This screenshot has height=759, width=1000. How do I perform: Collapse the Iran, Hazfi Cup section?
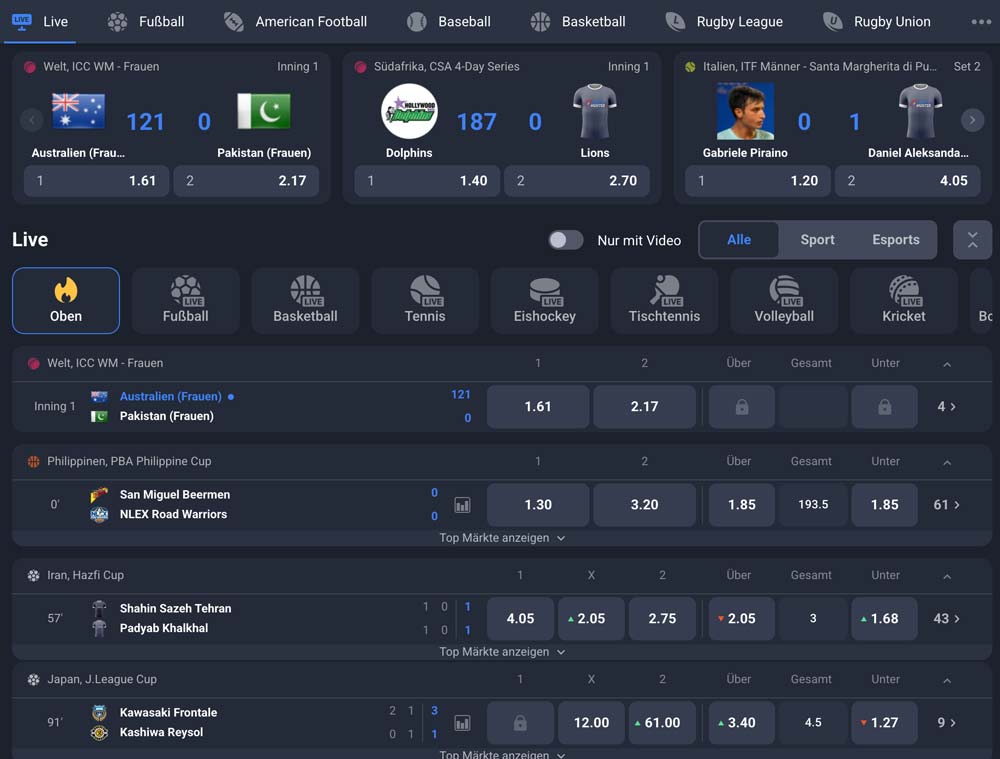point(946,576)
